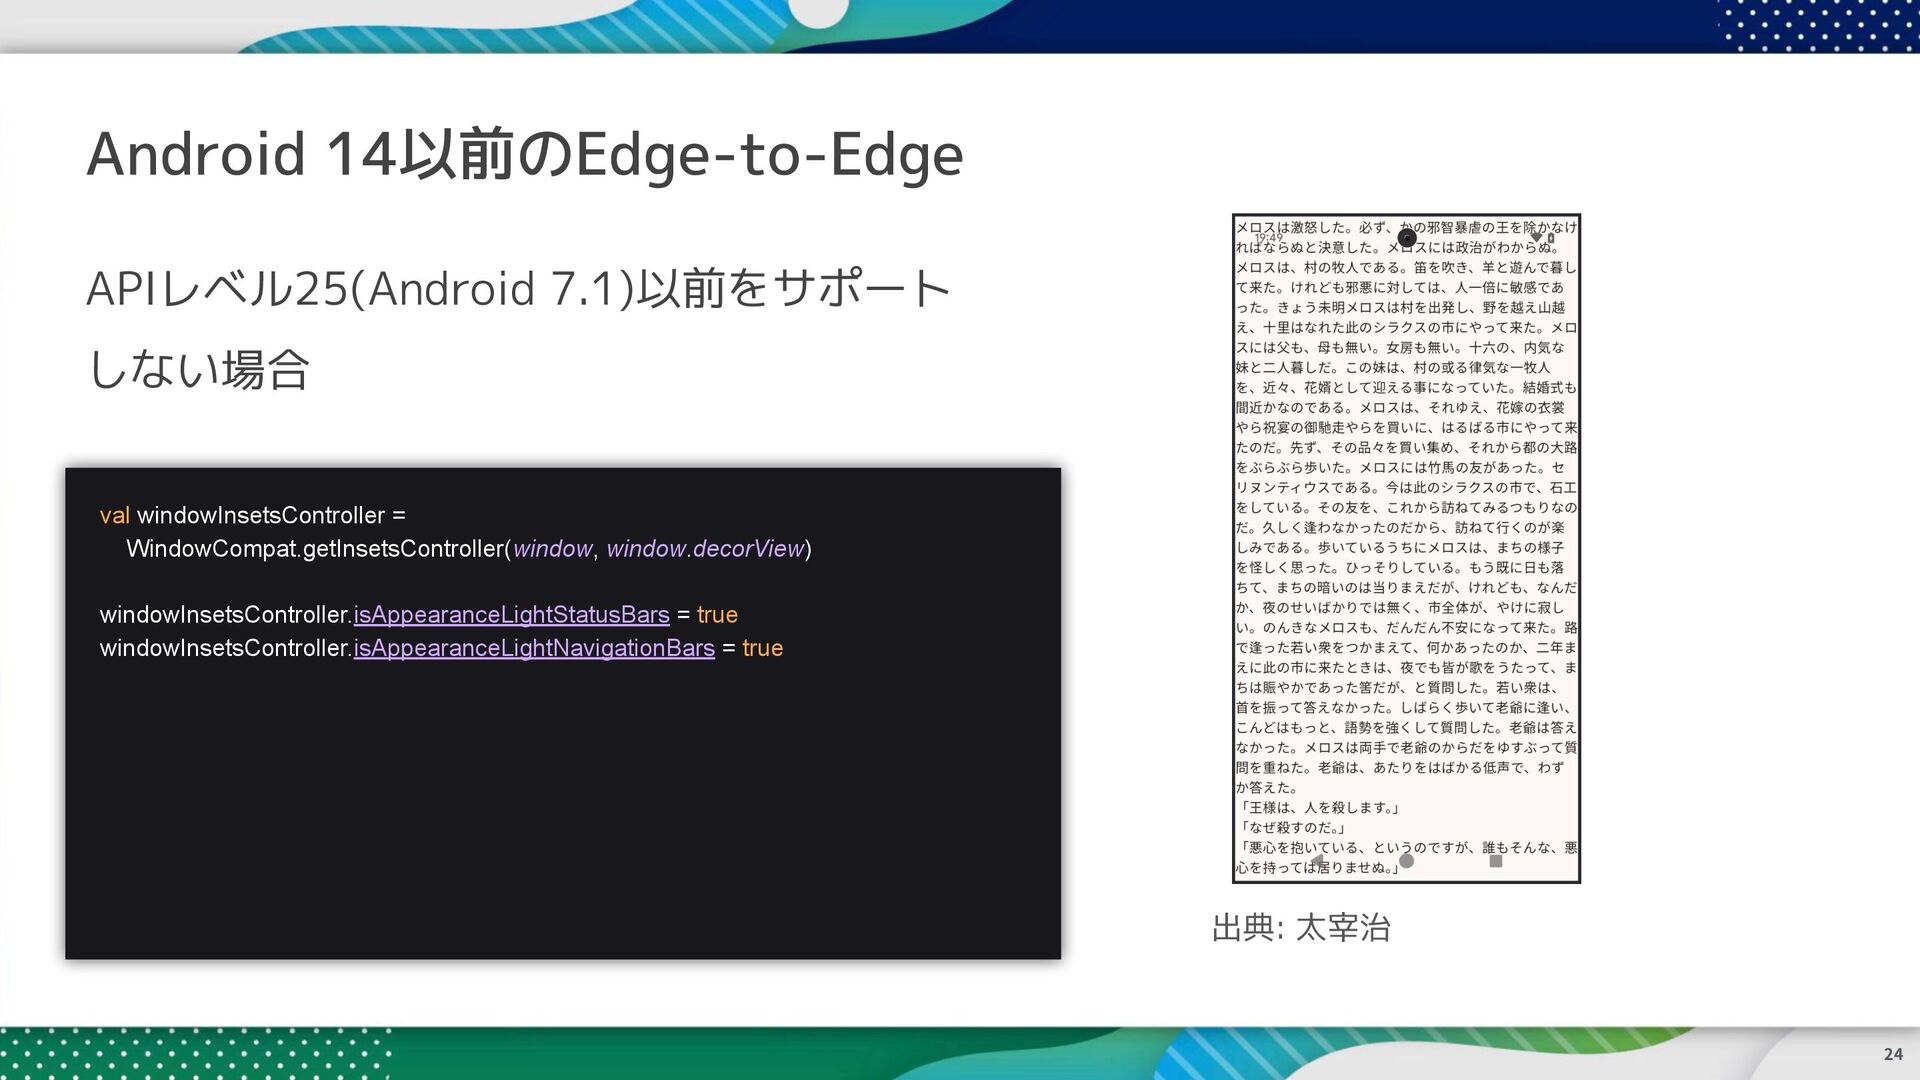Click the front camera punch-hole on phone
This screenshot has width=1920, height=1080.
coord(1407,238)
